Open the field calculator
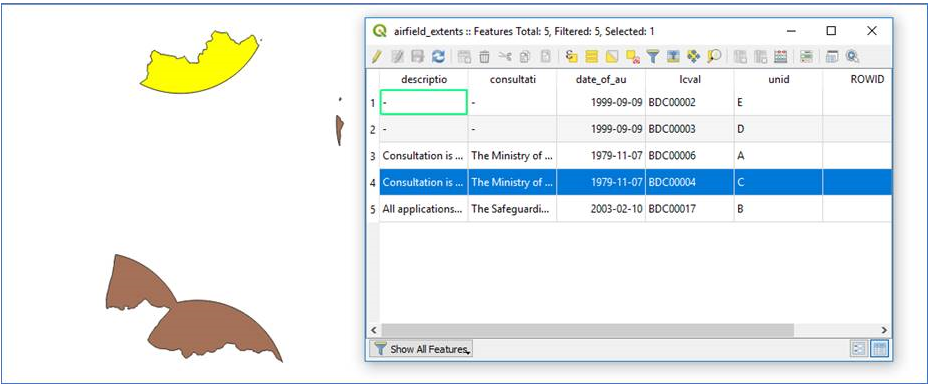 tap(781, 56)
